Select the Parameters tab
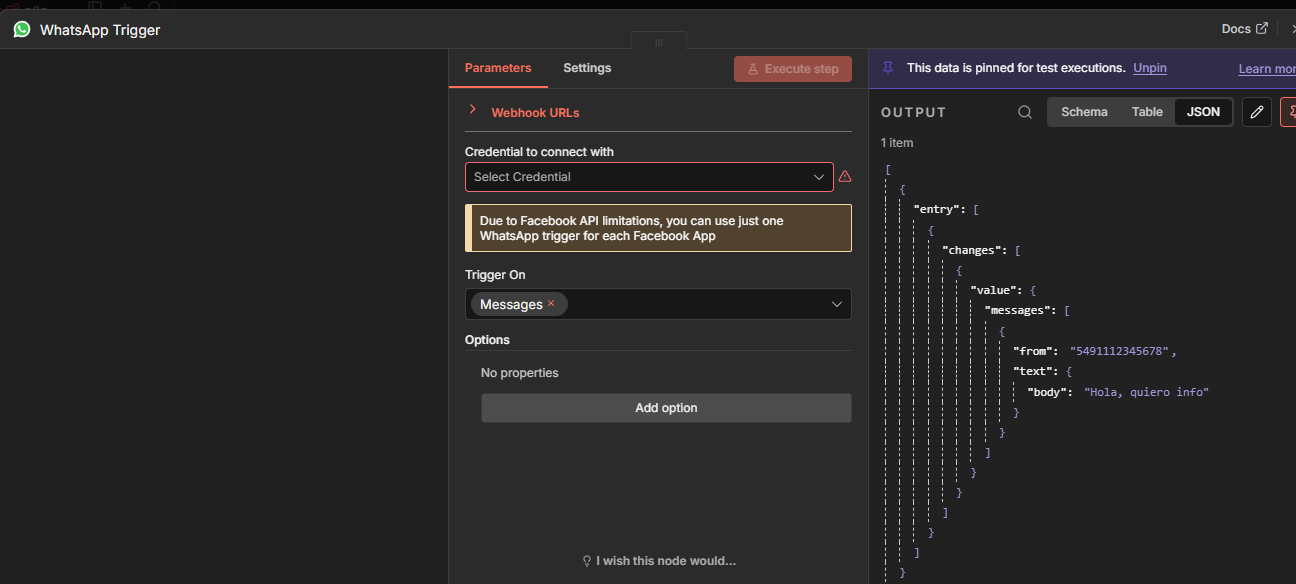The height and width of the screenshot is (584, 1296). pos(498,68)
